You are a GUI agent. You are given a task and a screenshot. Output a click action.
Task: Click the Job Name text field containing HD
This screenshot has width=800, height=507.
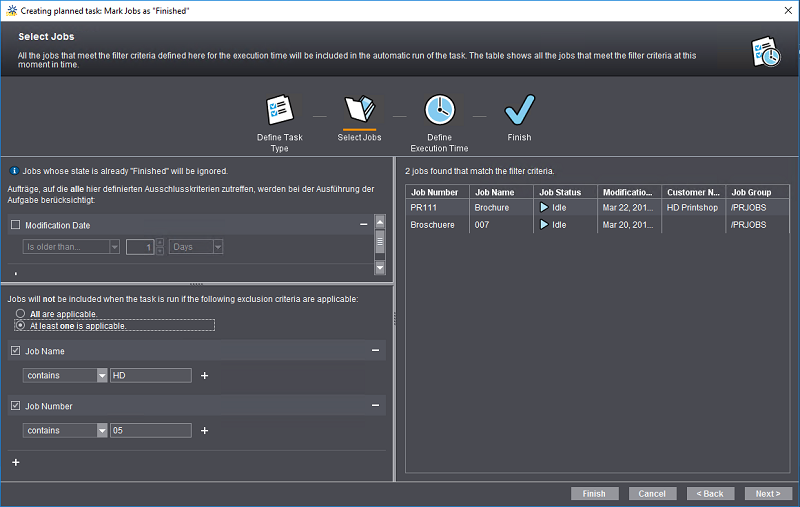tap(150, 376)
